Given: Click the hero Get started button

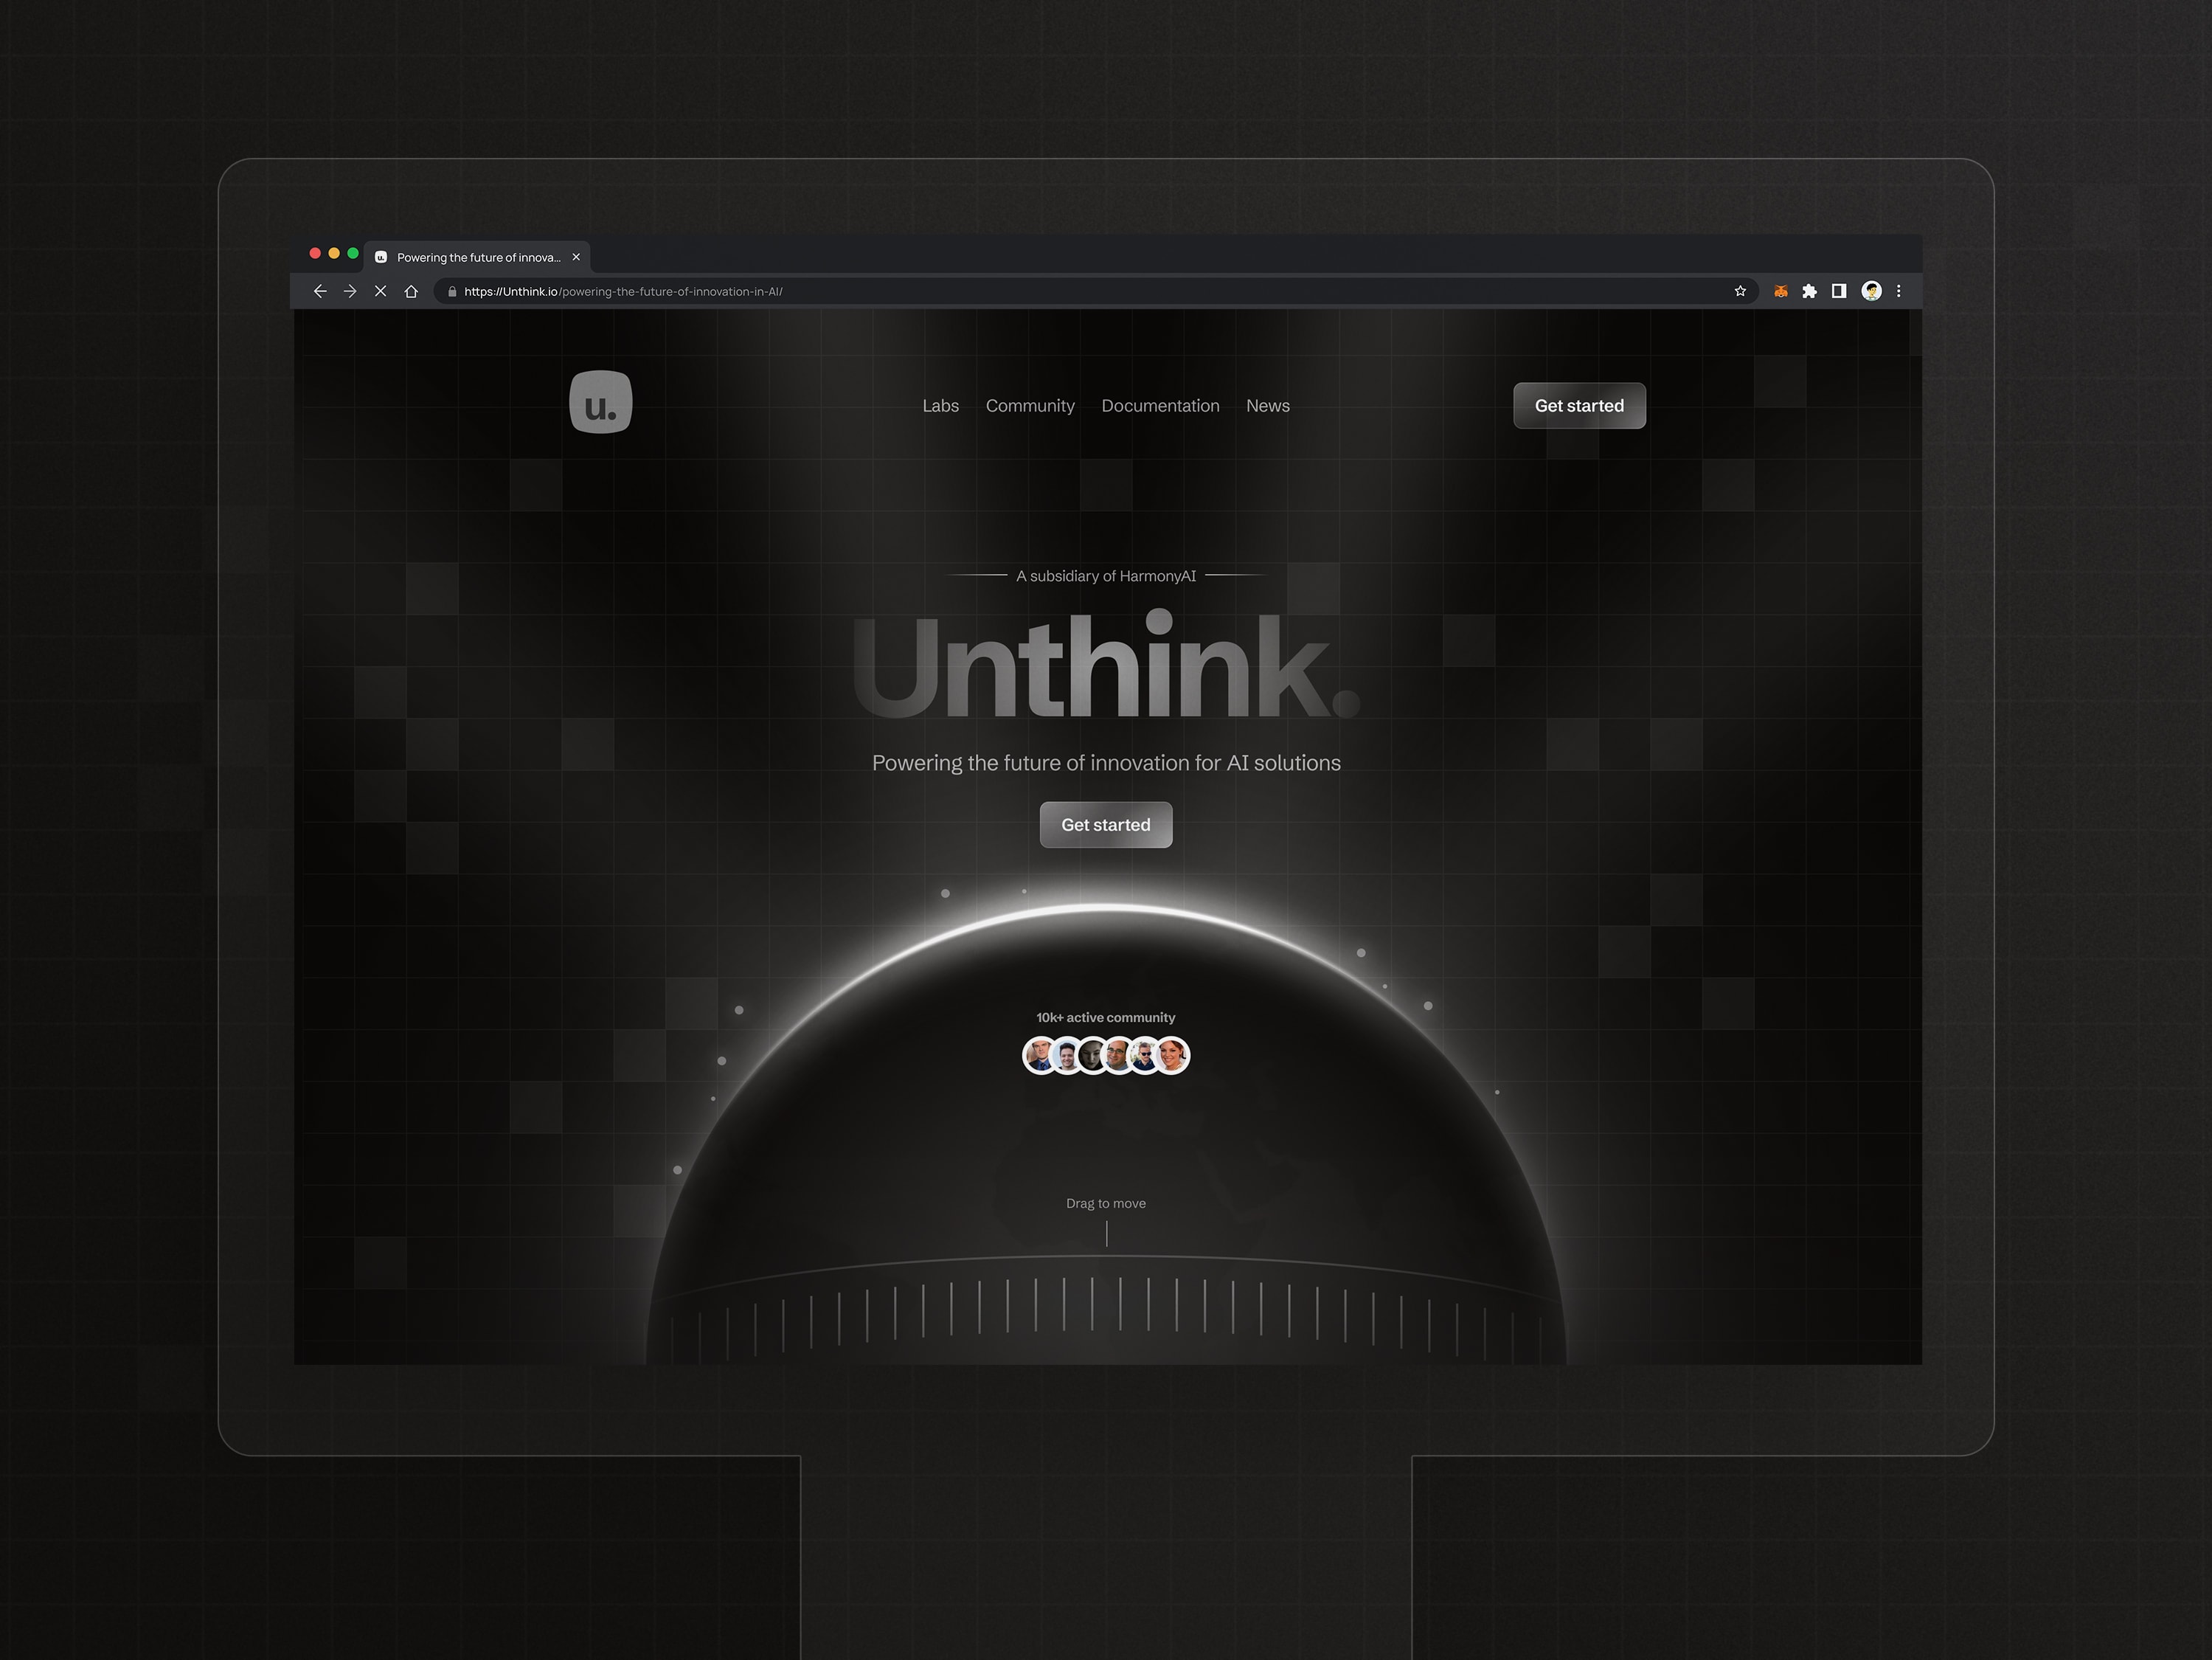Looking at the screenshot, I should (1106, 825).
